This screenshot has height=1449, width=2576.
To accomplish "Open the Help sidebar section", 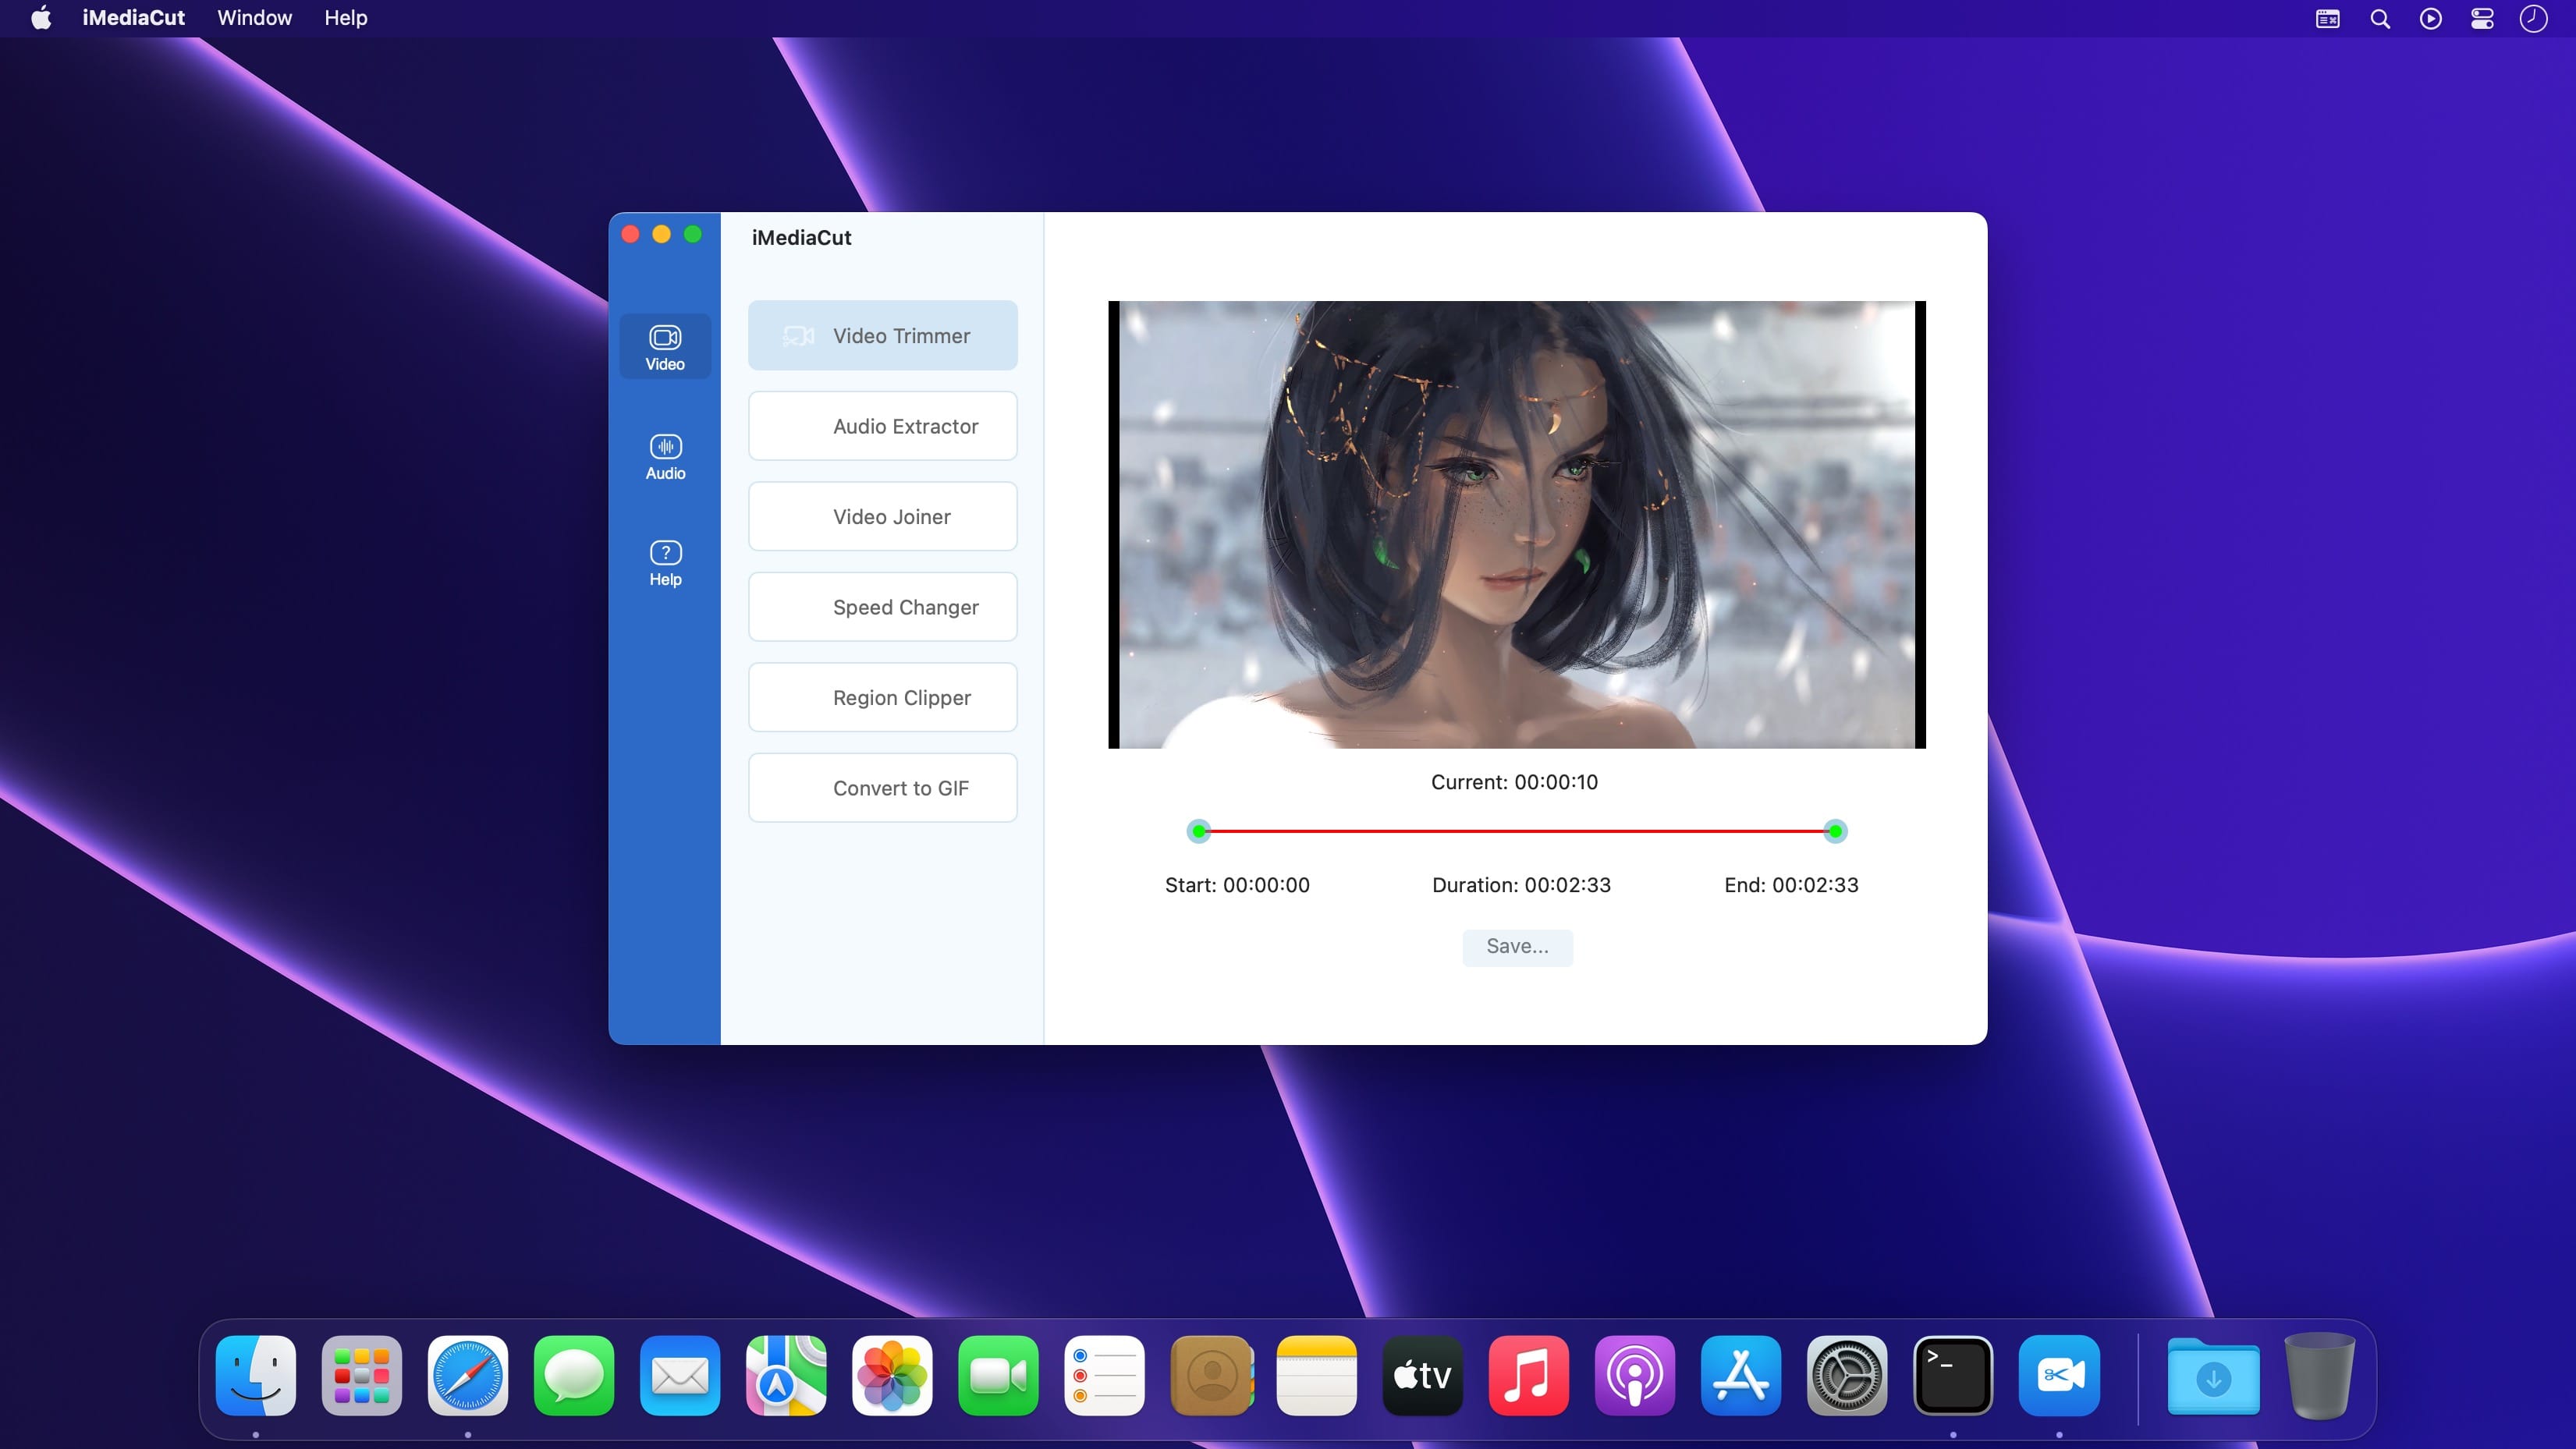I will [665, 563].
